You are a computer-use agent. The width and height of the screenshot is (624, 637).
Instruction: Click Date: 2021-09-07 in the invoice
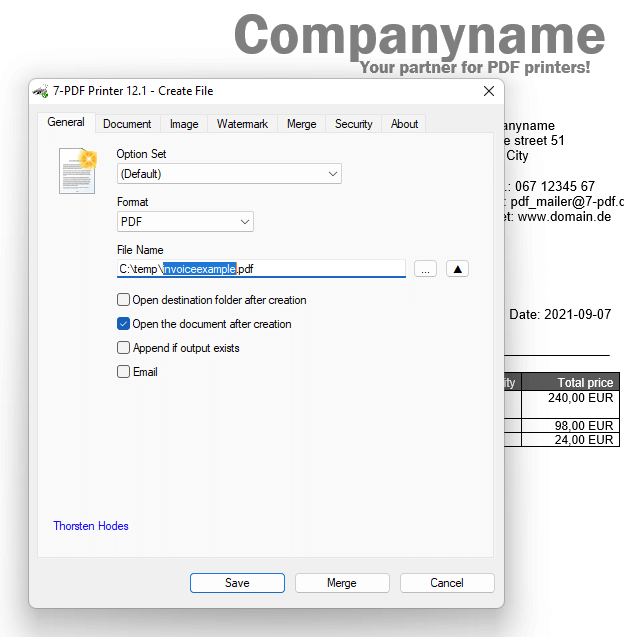(560, 314)
